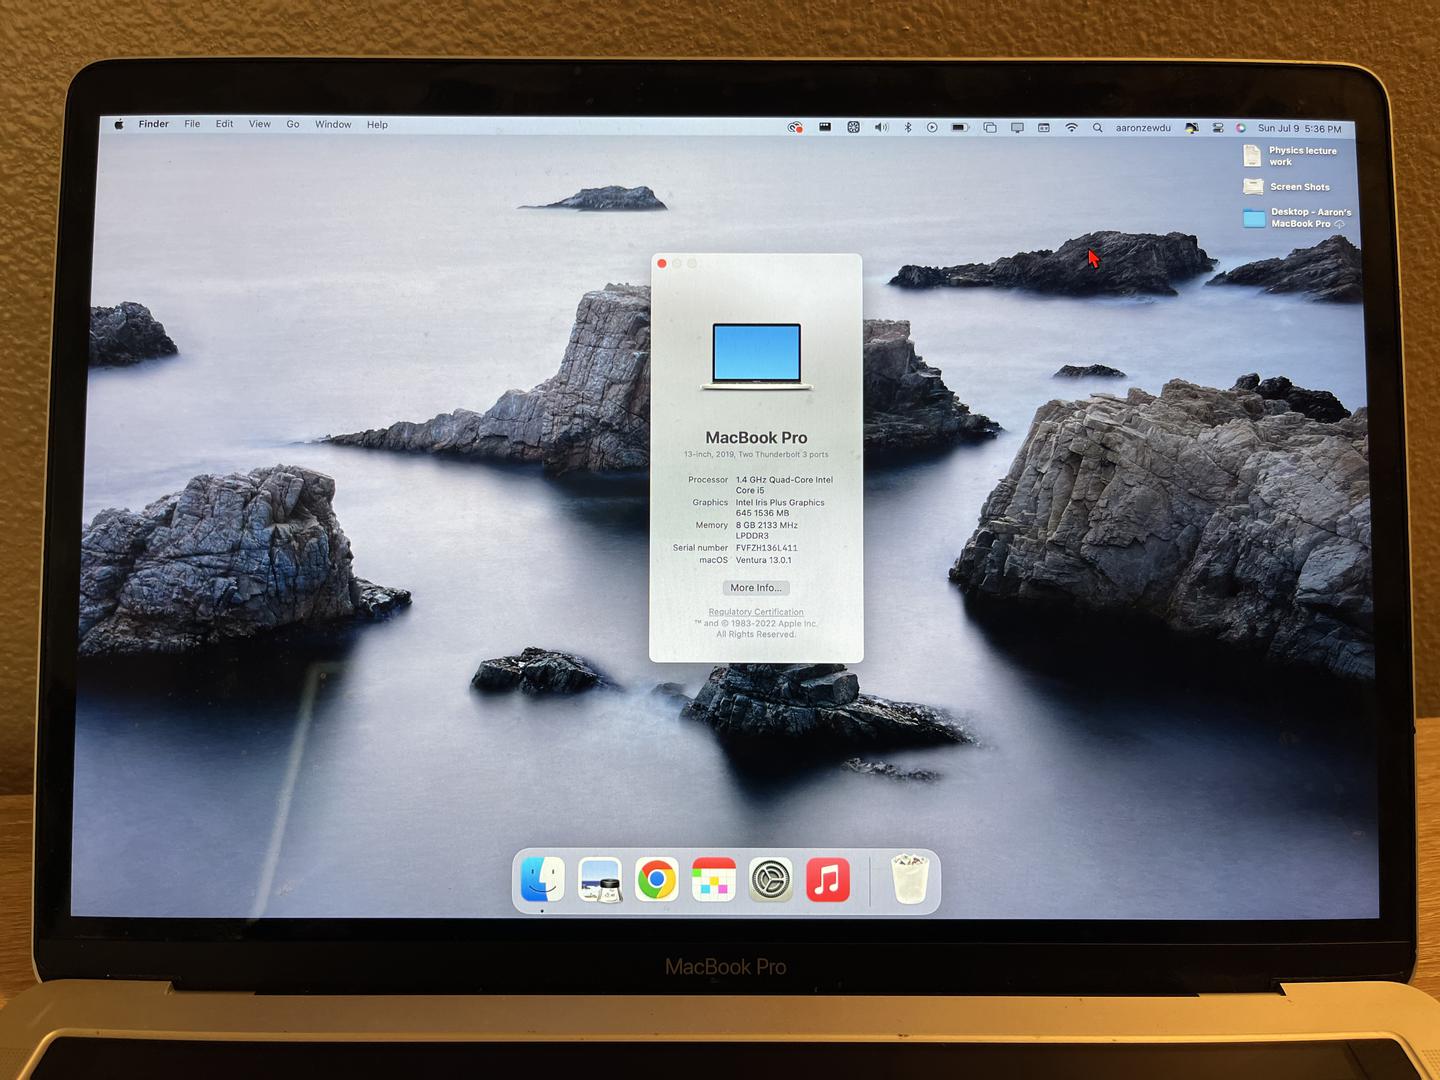The height and width of the screenshot is (1080, 1440).
Task: Click the memory text 8 GB 2133 MHz
Action: 767,525
